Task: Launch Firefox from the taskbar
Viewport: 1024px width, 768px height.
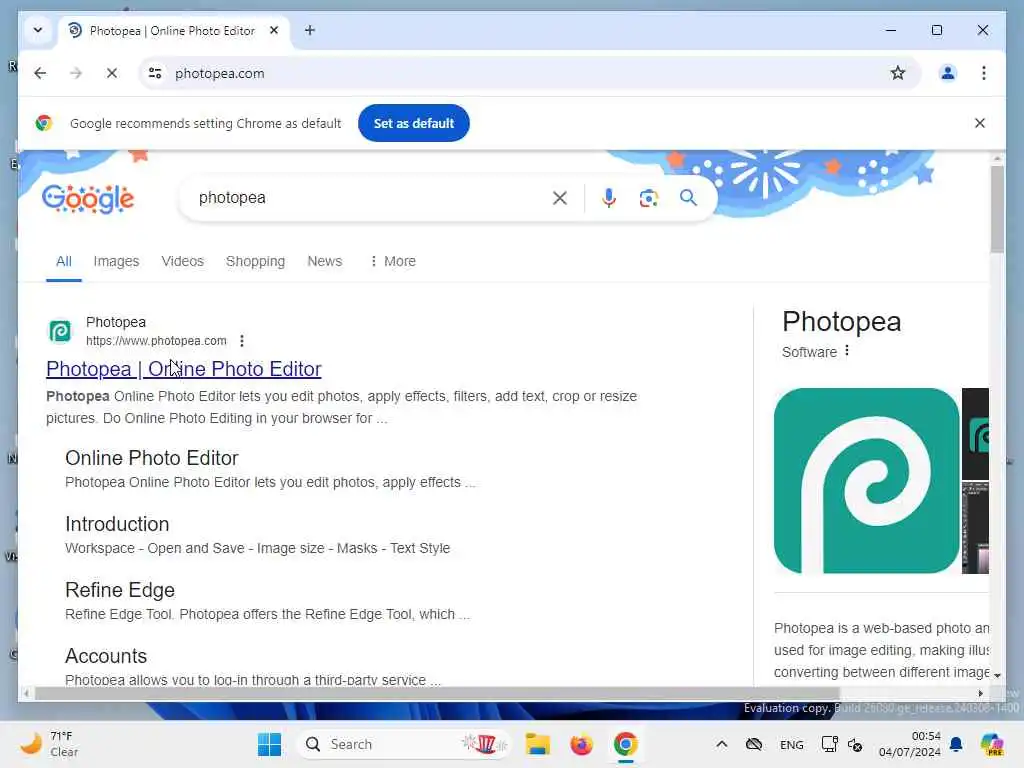Action: pyautogui.click(x=581, y=744)
